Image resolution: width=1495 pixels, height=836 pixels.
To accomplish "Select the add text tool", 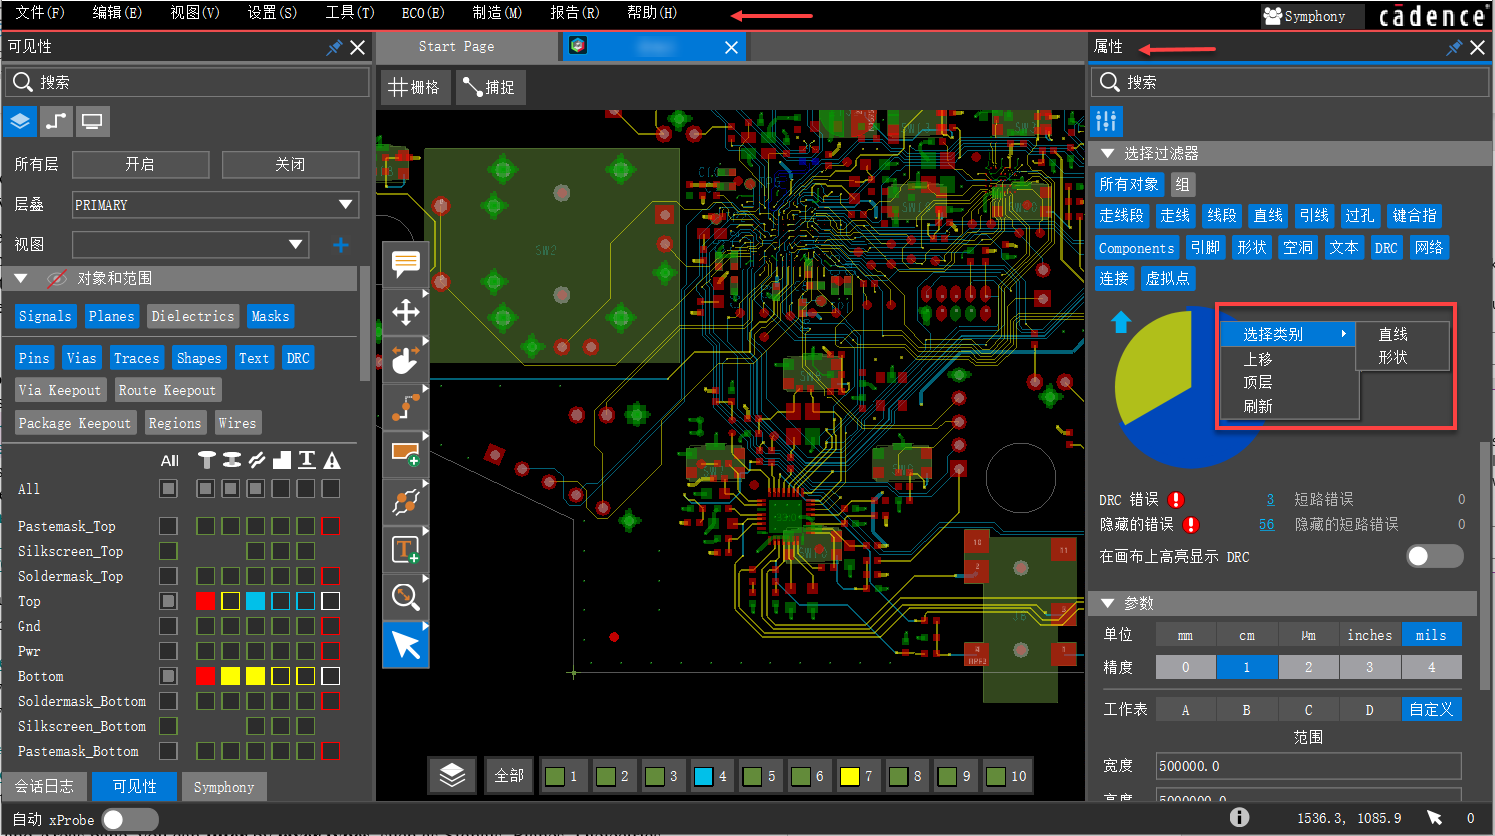I will pos(405,549).
